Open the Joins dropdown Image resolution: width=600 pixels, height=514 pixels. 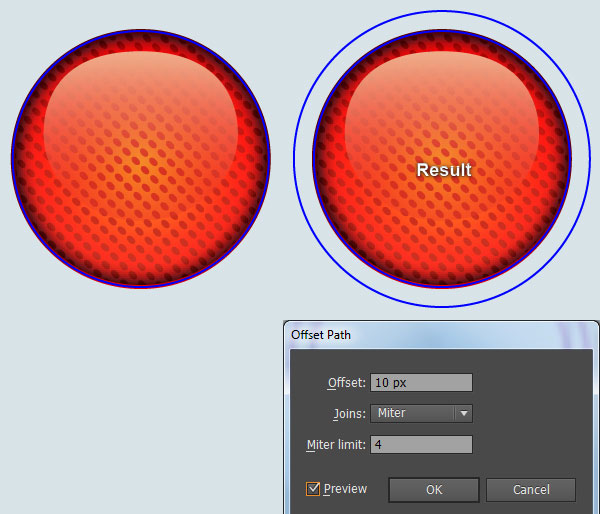421,413
